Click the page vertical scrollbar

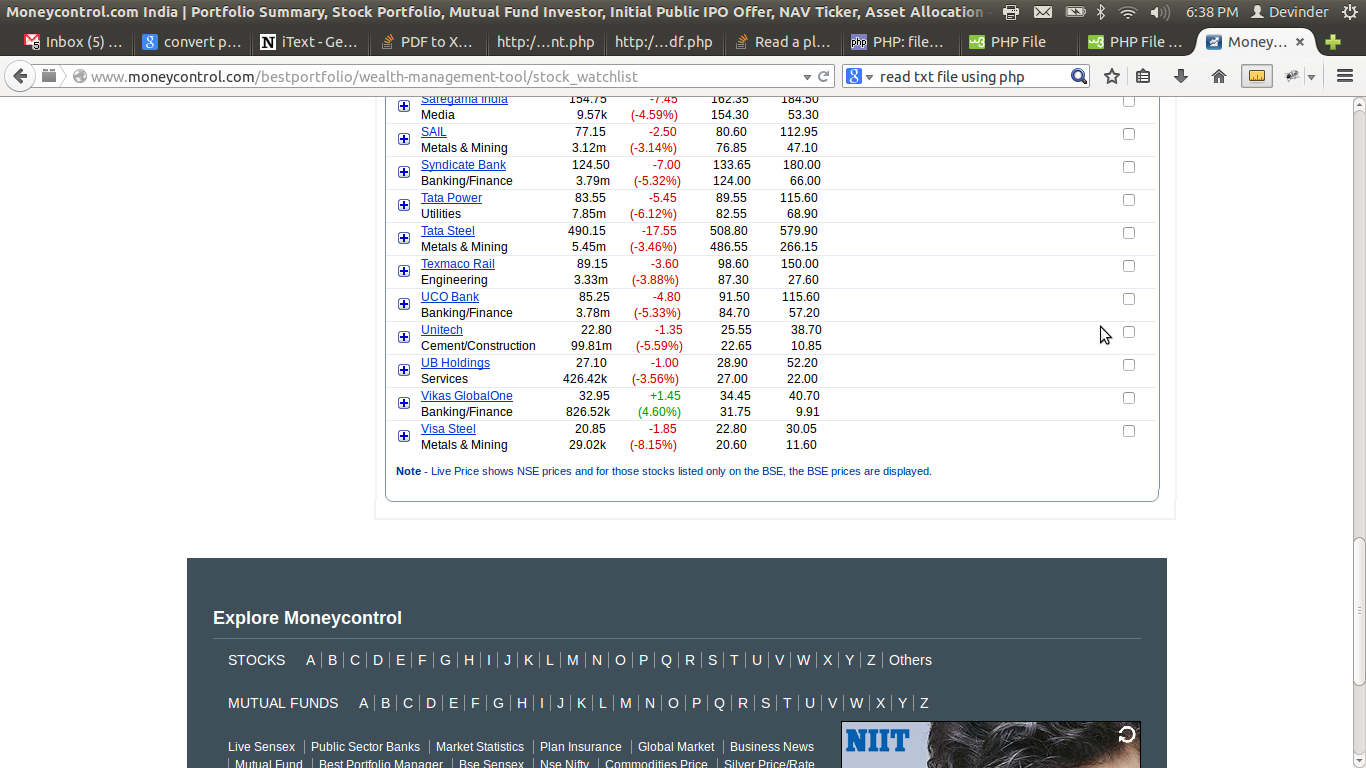click(x=1358, y=610)
